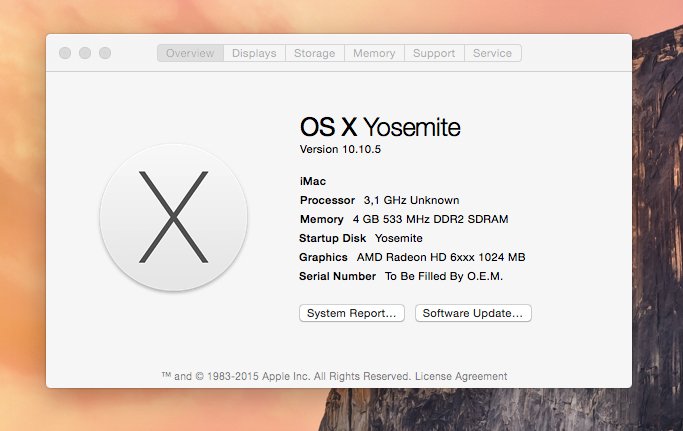Click the Startup Disk label
Image resolution: width=683 pixels, height=431 pixels.
pyautogui.click(x=332, y=238)
